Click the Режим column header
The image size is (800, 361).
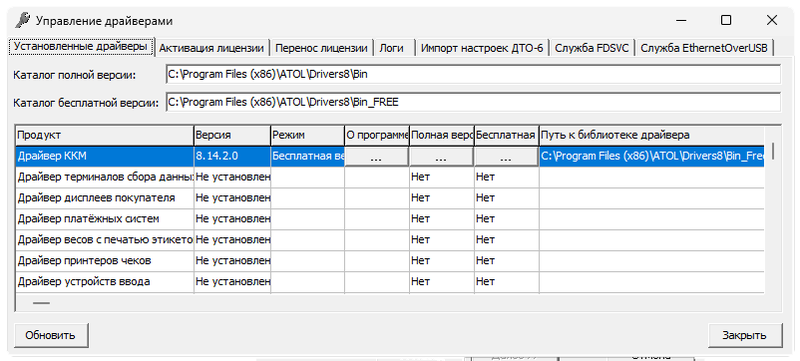[x=308, y=135]
